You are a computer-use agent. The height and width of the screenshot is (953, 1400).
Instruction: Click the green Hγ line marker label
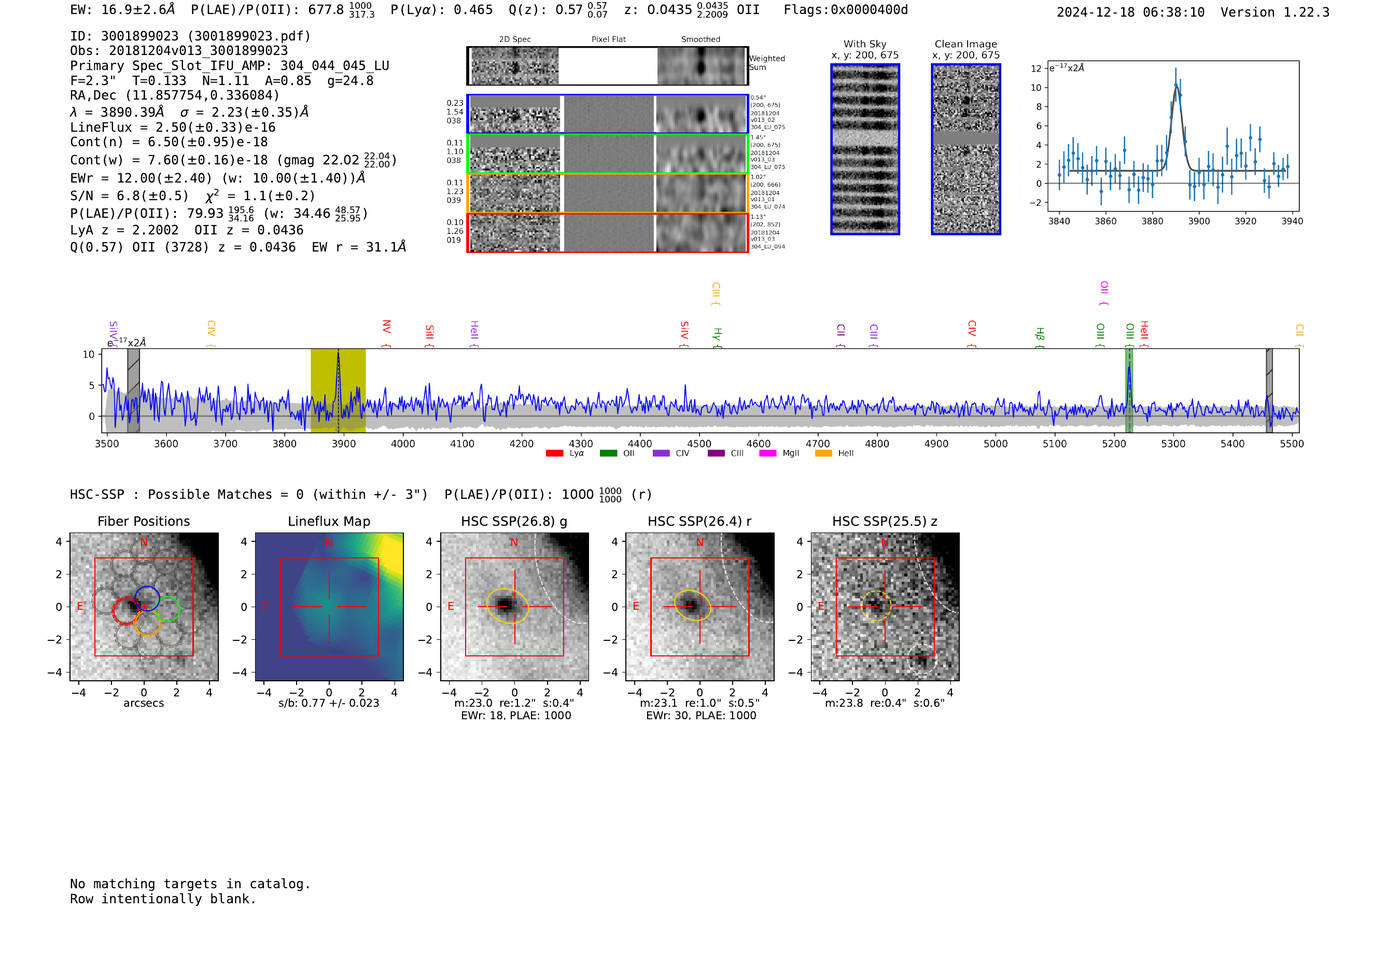point(717,337)
